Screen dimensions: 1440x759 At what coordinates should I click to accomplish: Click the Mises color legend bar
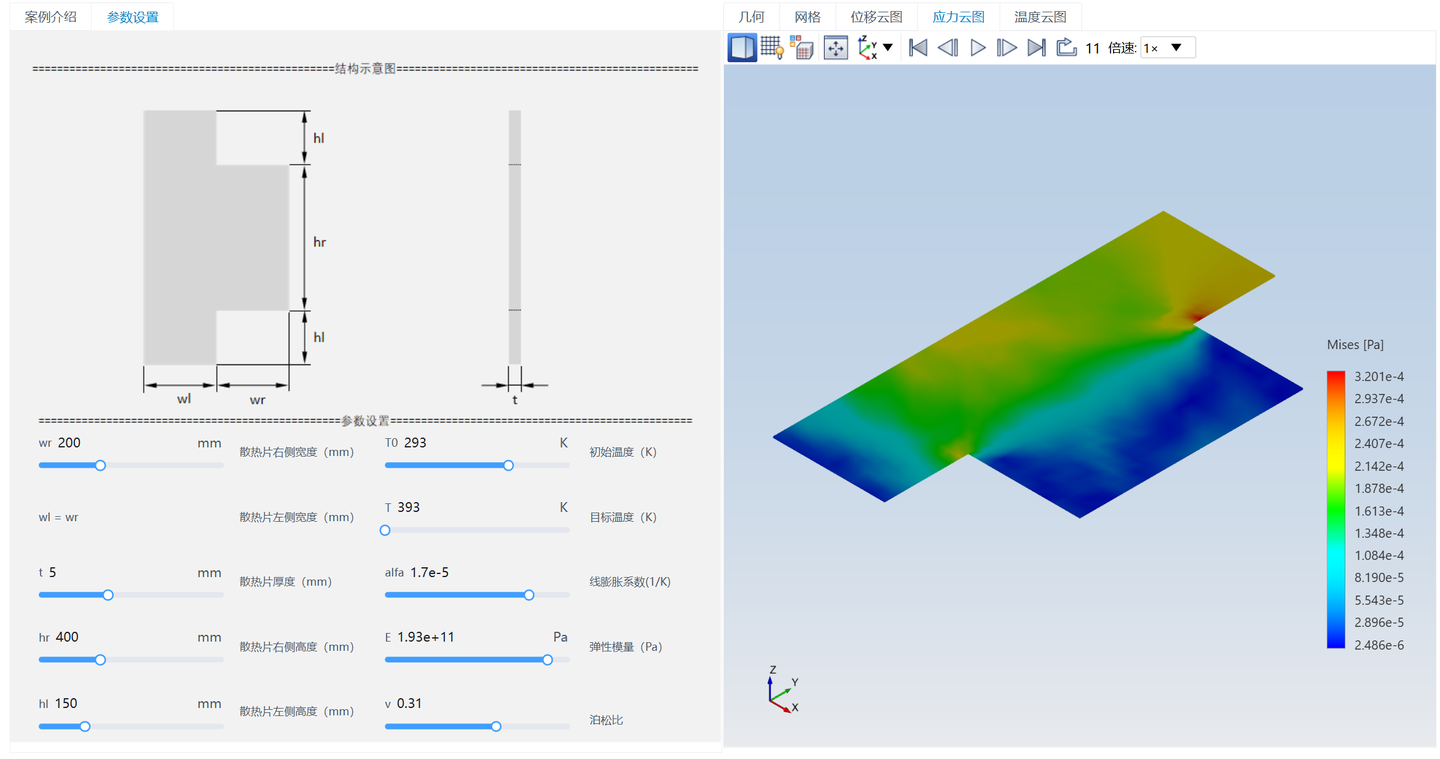[x=1336, y=510]
